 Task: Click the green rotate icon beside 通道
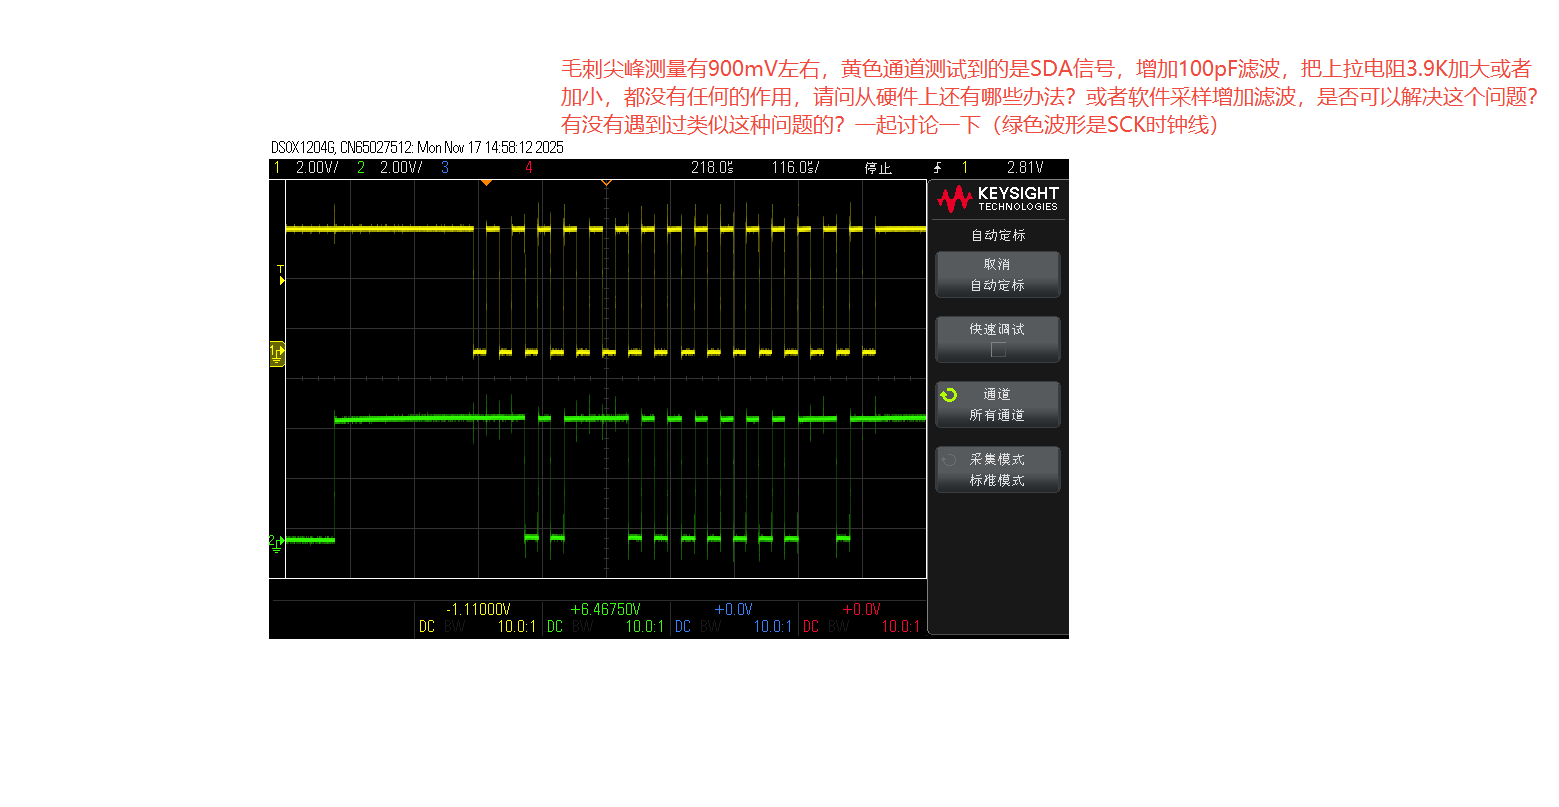(x=948, y=395)
